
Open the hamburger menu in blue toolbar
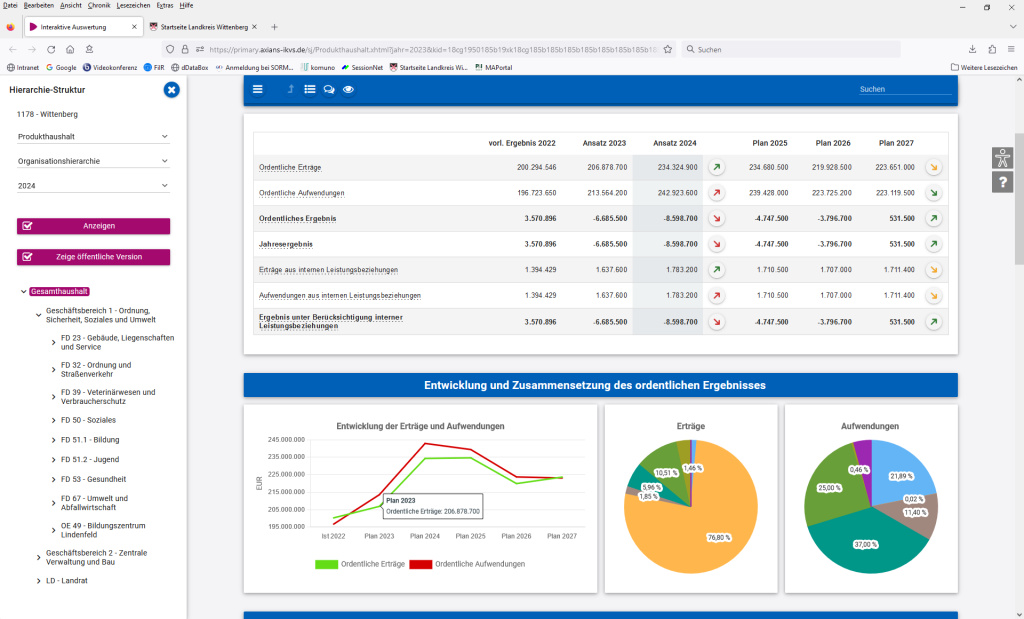258,90
